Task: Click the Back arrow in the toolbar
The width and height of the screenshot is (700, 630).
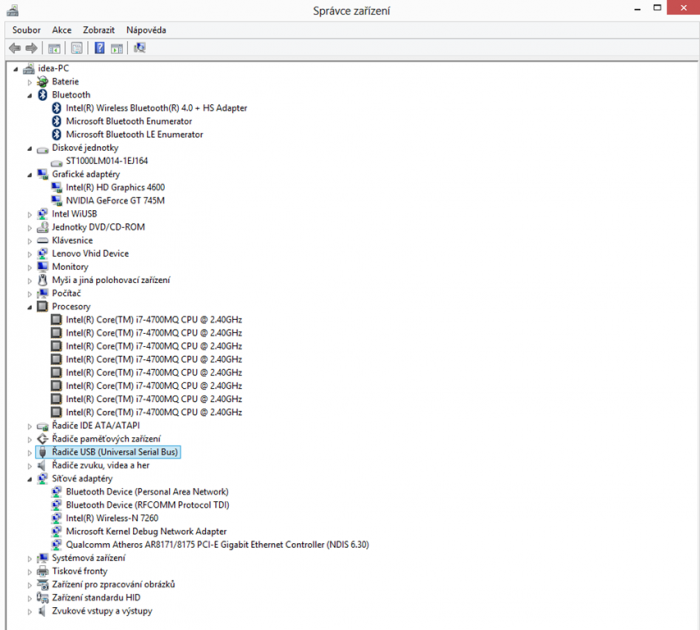Action: 14,48
